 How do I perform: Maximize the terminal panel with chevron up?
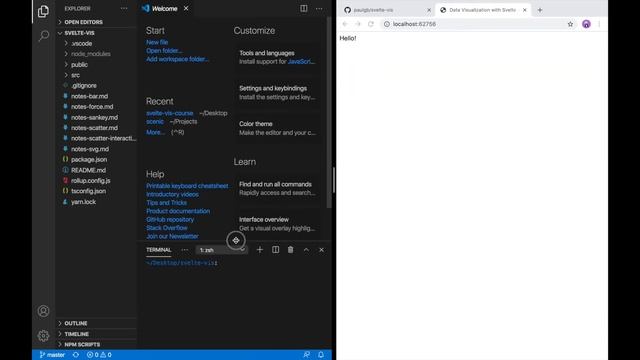pos(306,250)
